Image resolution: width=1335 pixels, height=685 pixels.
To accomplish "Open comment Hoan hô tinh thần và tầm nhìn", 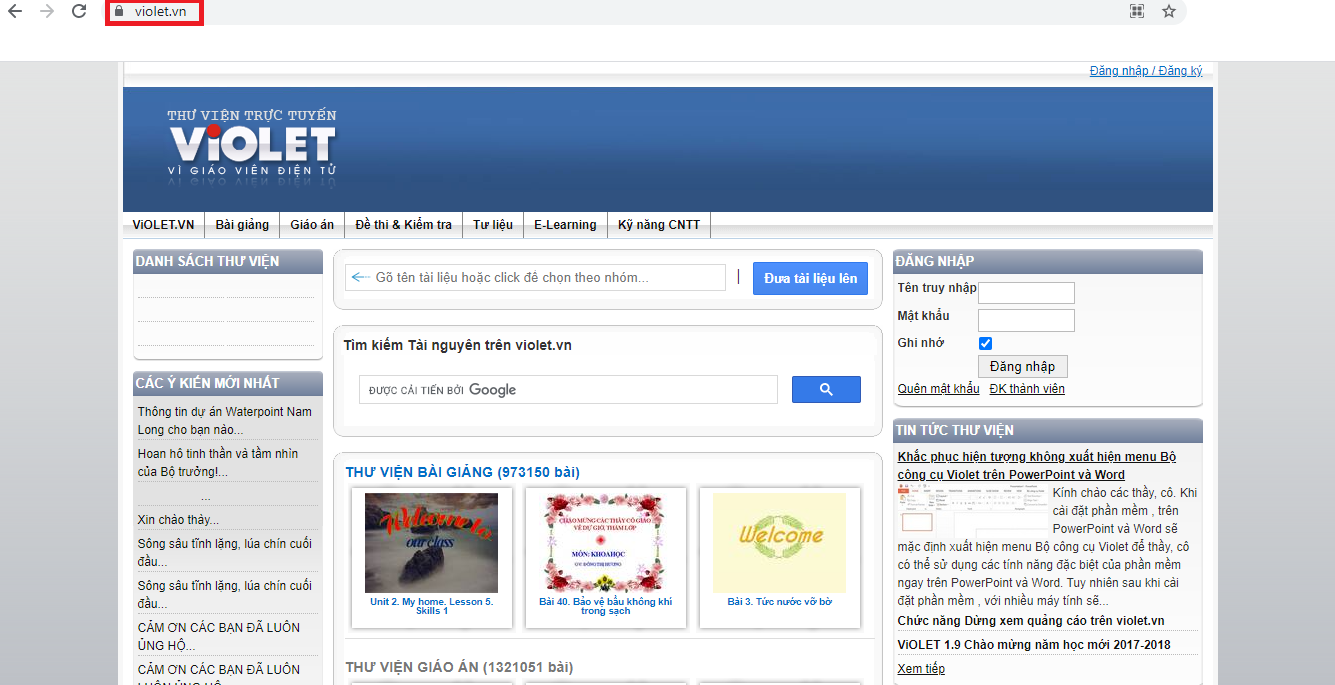I will tap(218, 463).
